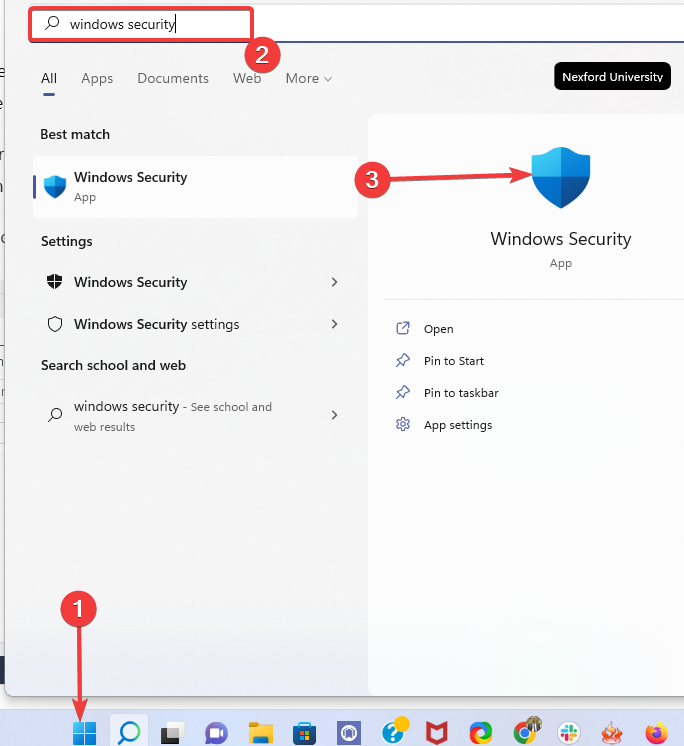This screenshot has height=746, width=684.
Task: Click the blue shield icon in Best match result
Action: [55, 186]
